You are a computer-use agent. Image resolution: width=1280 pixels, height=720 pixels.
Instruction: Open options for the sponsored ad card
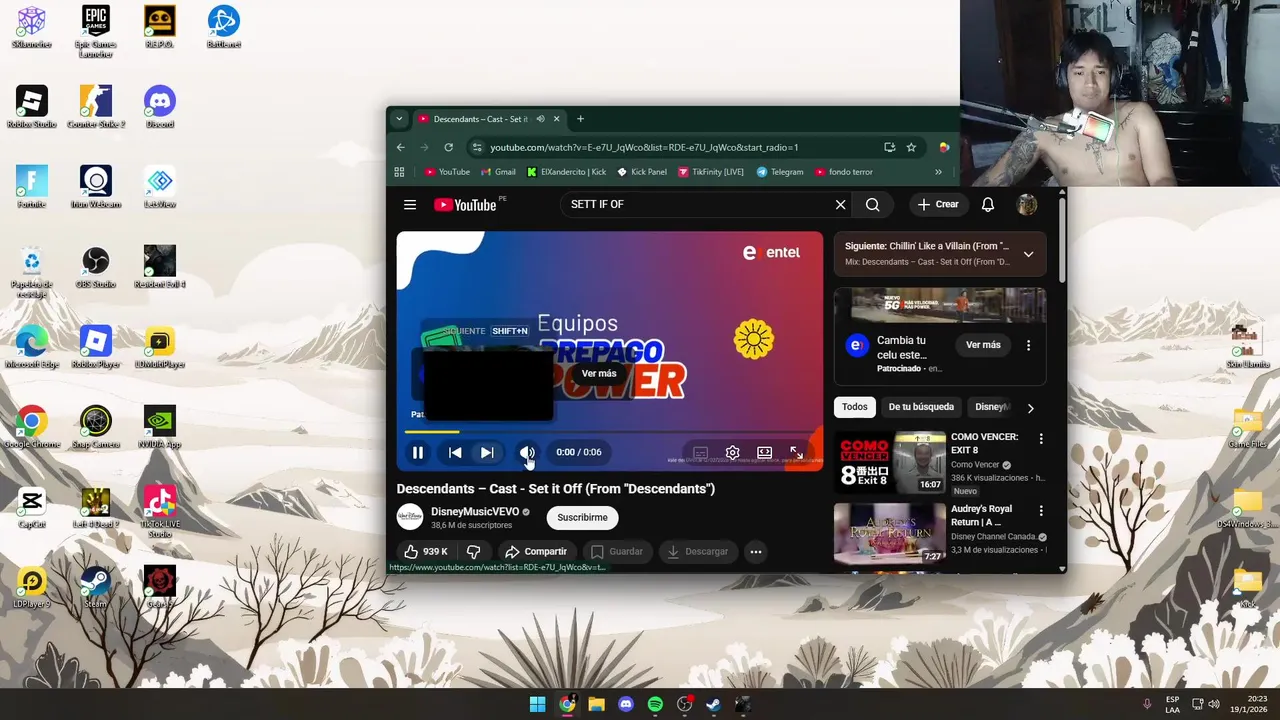click(x=1028, y=345)
